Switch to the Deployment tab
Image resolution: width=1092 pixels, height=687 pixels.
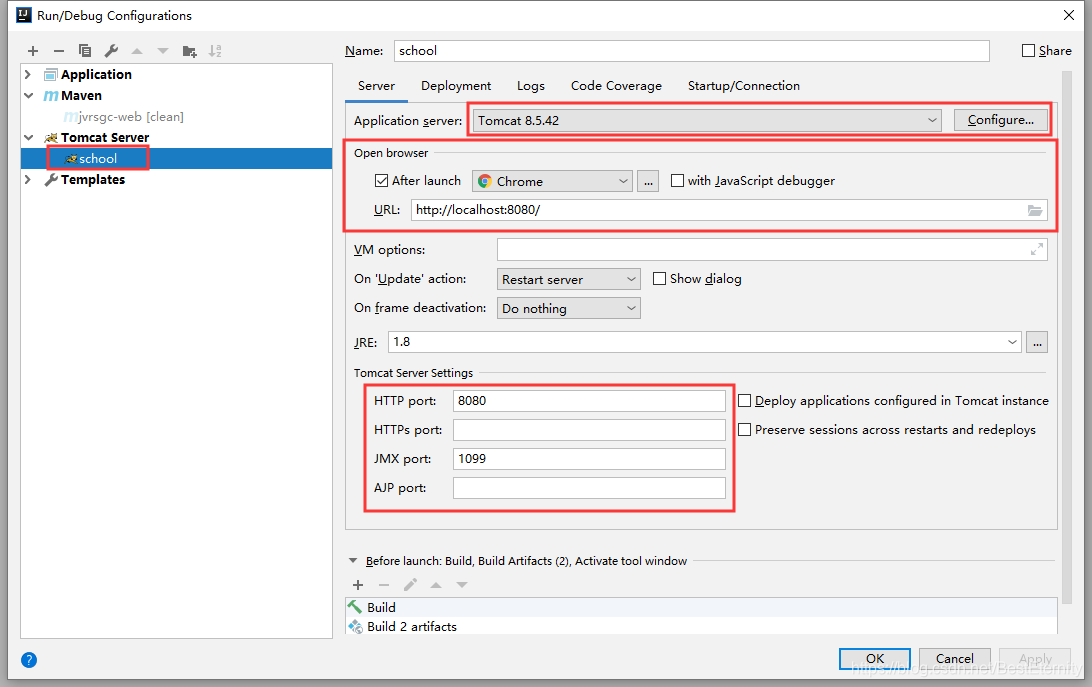456,86
